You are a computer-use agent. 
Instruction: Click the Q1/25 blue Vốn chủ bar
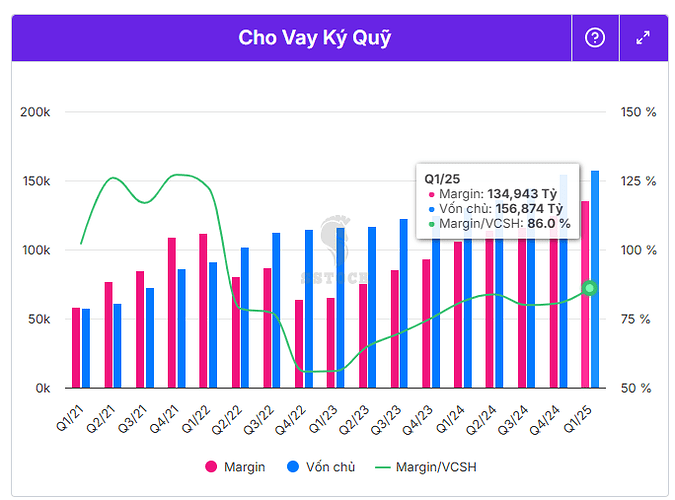[595, 280]
